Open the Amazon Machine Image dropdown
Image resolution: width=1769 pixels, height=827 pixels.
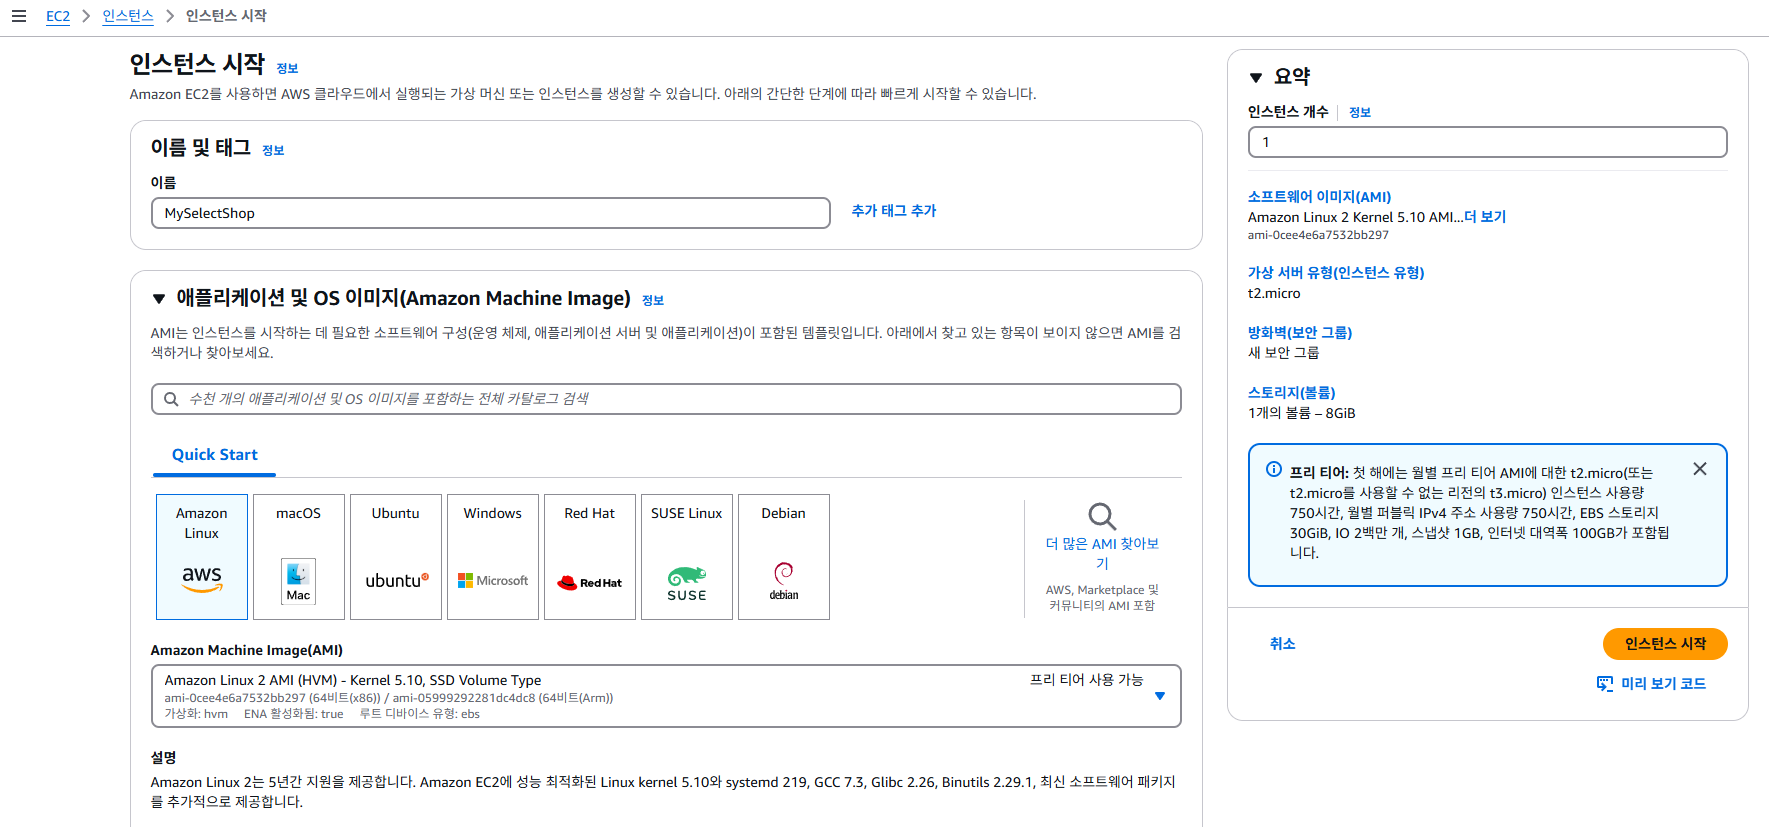tap(666, 696)
